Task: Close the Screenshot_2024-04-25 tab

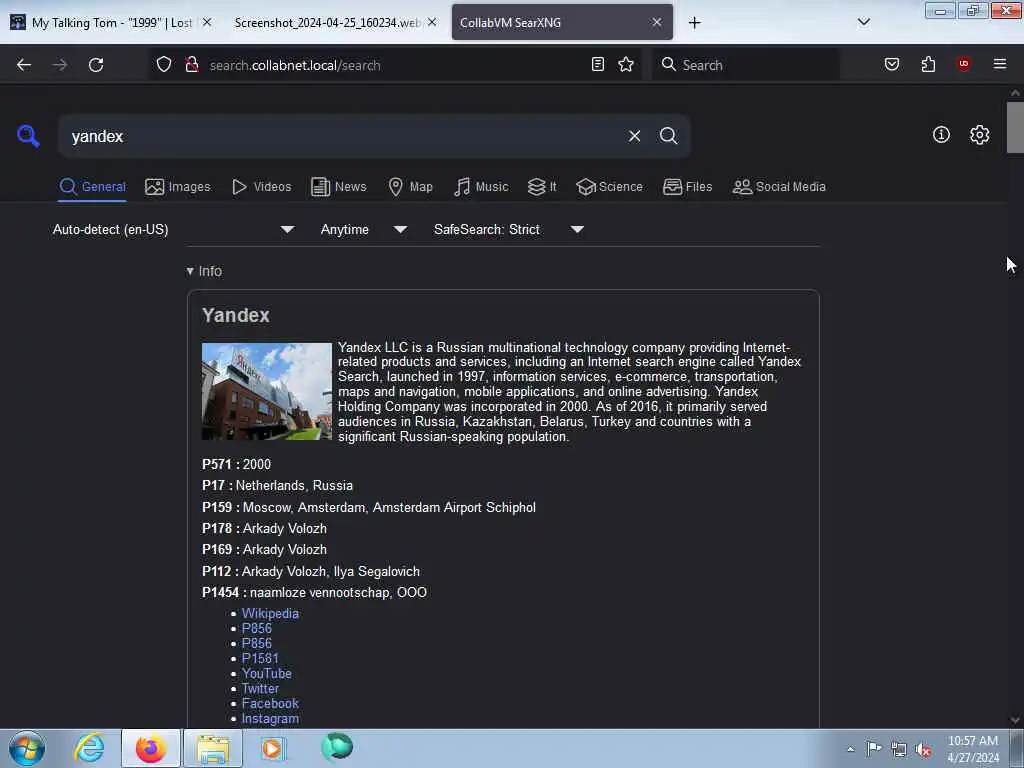Action: click(x=432, y=23)
